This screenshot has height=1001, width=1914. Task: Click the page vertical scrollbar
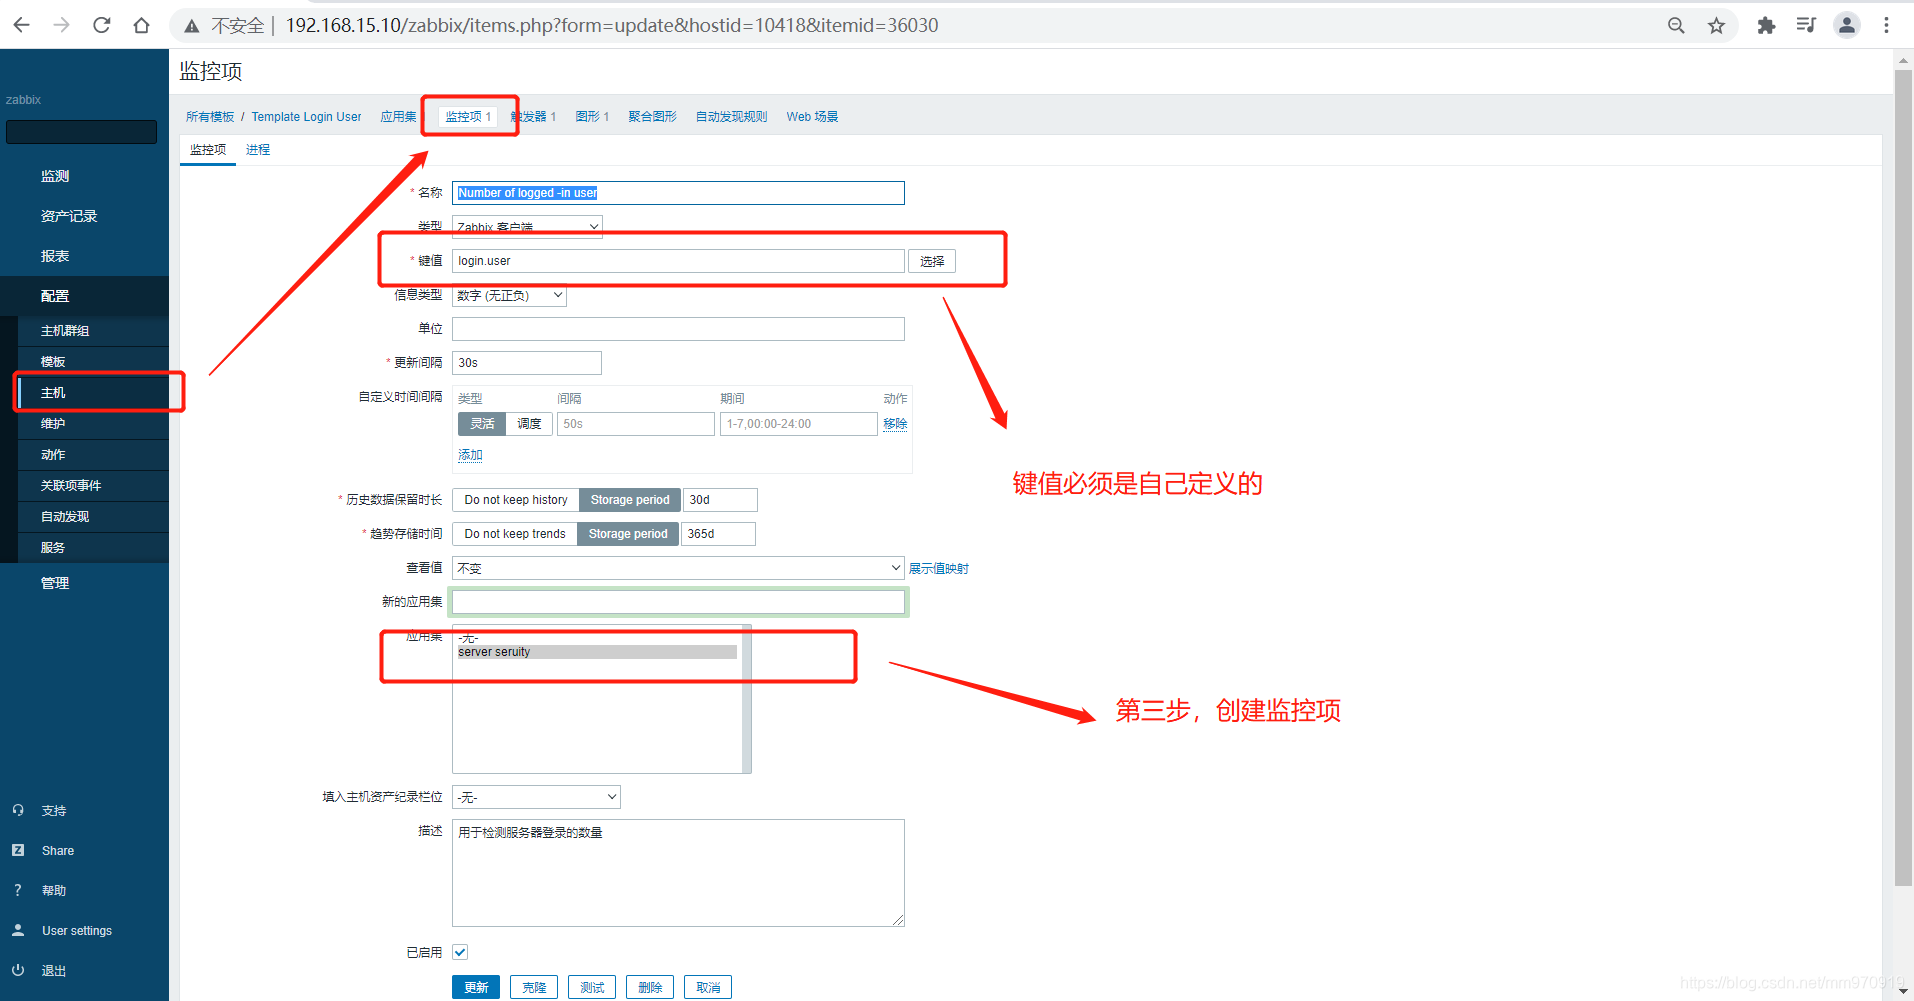pyautogui.click(x=1903, y=478)
